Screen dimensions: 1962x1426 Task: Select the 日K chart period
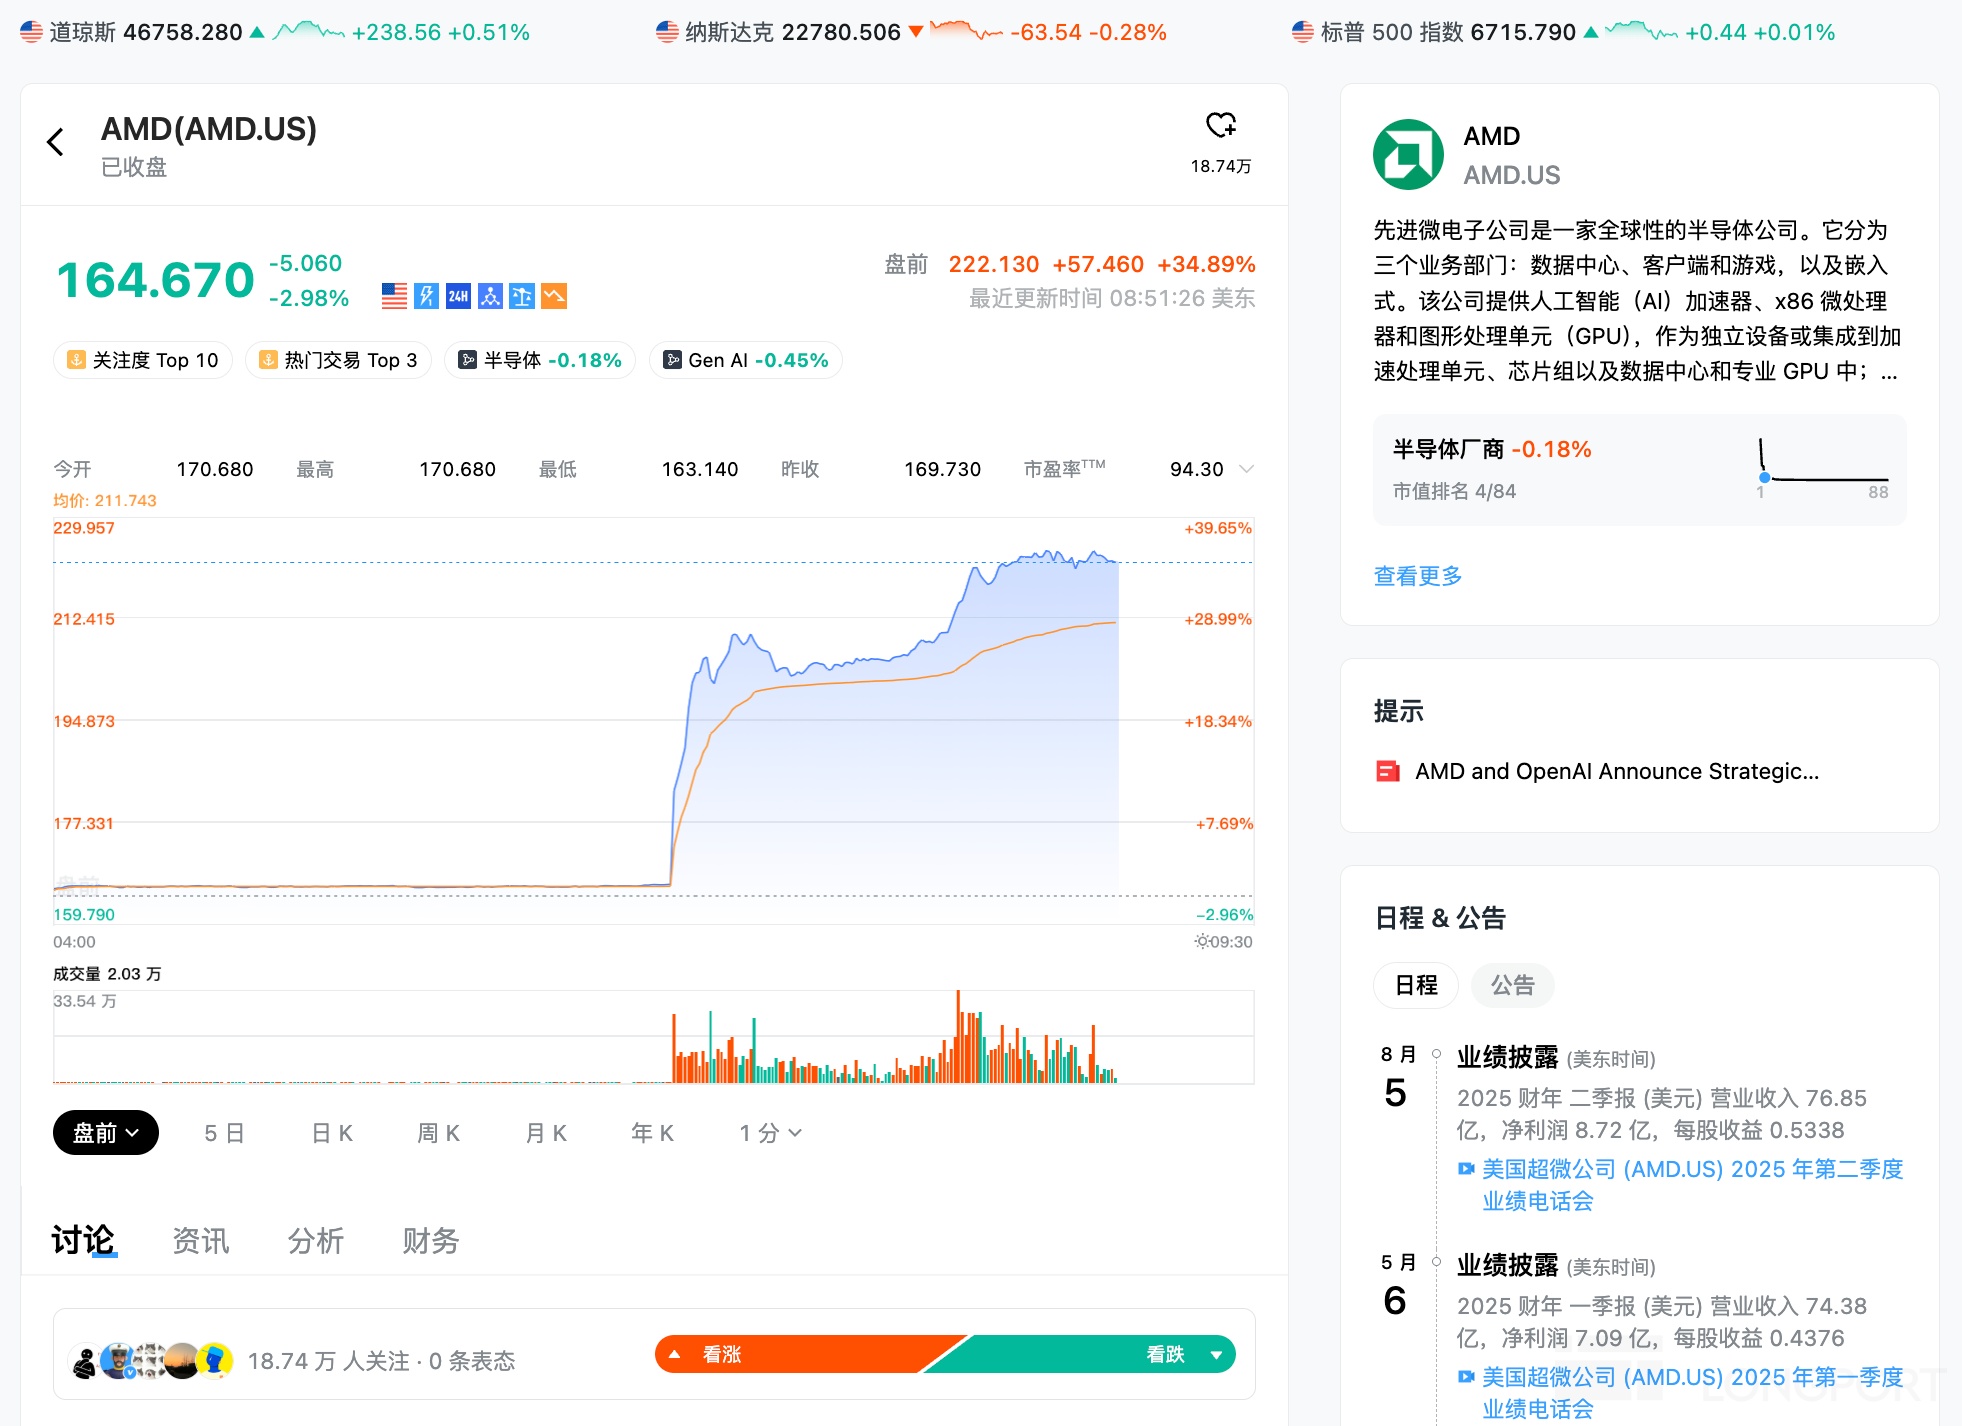point(332,1133)
